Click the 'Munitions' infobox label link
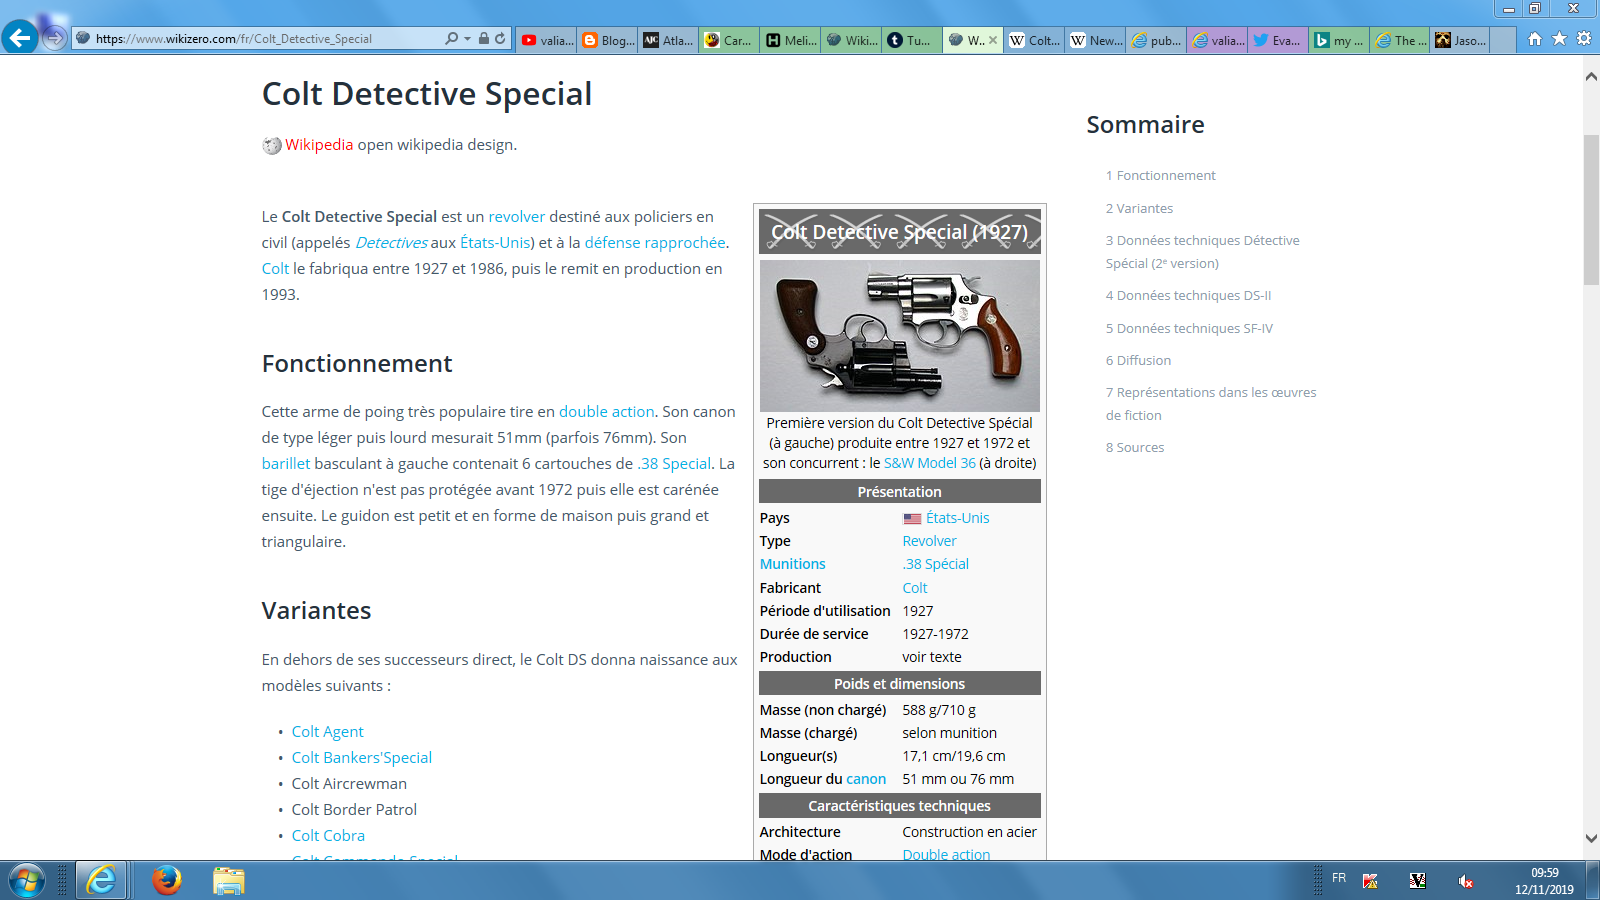The image size is (1600, 900). tap(792, 564)
